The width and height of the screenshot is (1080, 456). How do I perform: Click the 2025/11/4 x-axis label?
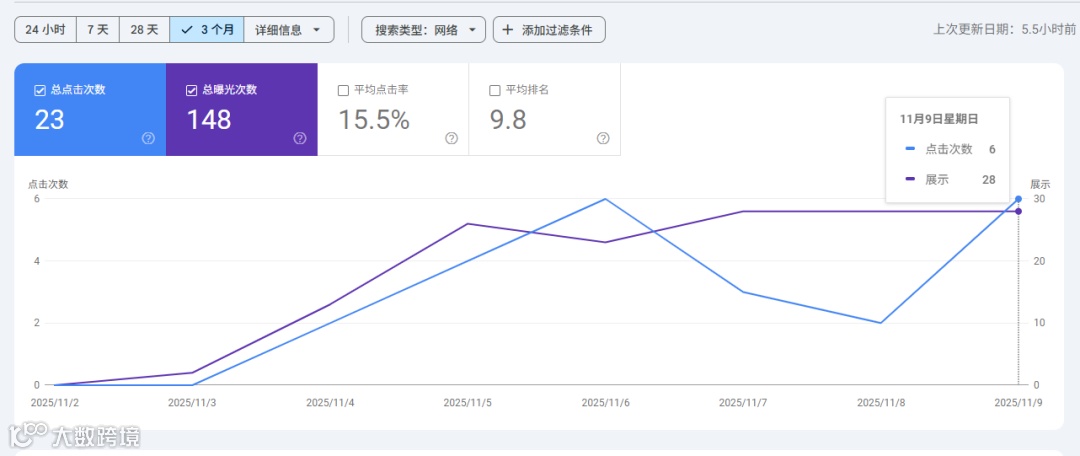330,403
